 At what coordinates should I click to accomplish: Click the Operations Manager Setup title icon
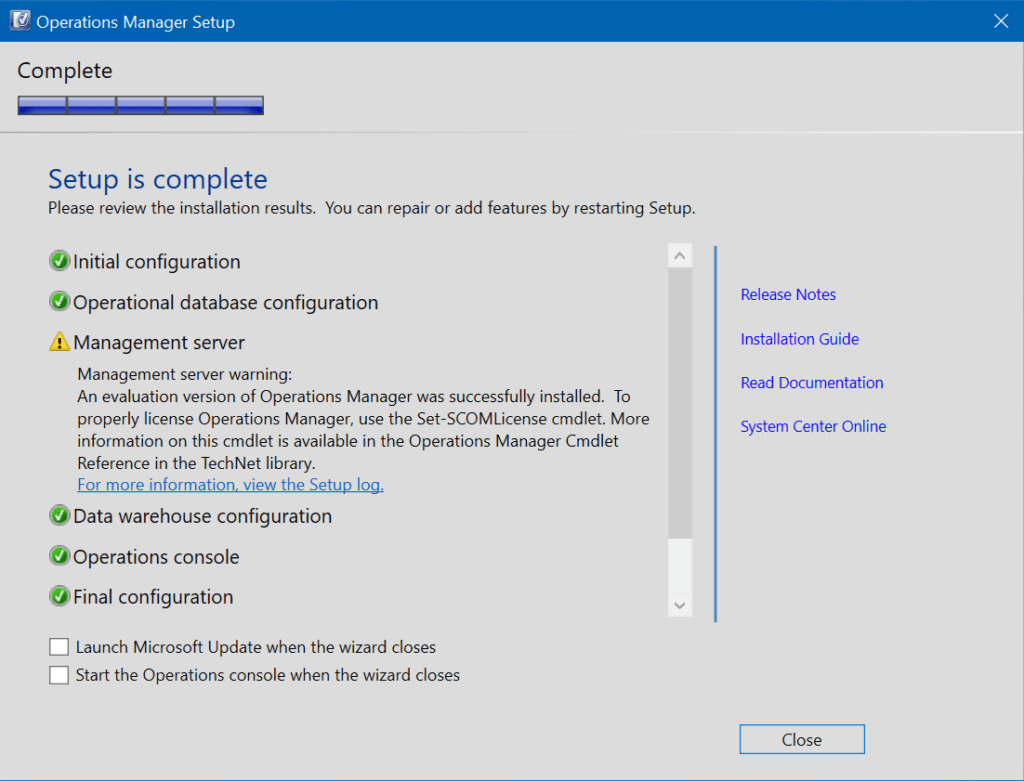20,21
